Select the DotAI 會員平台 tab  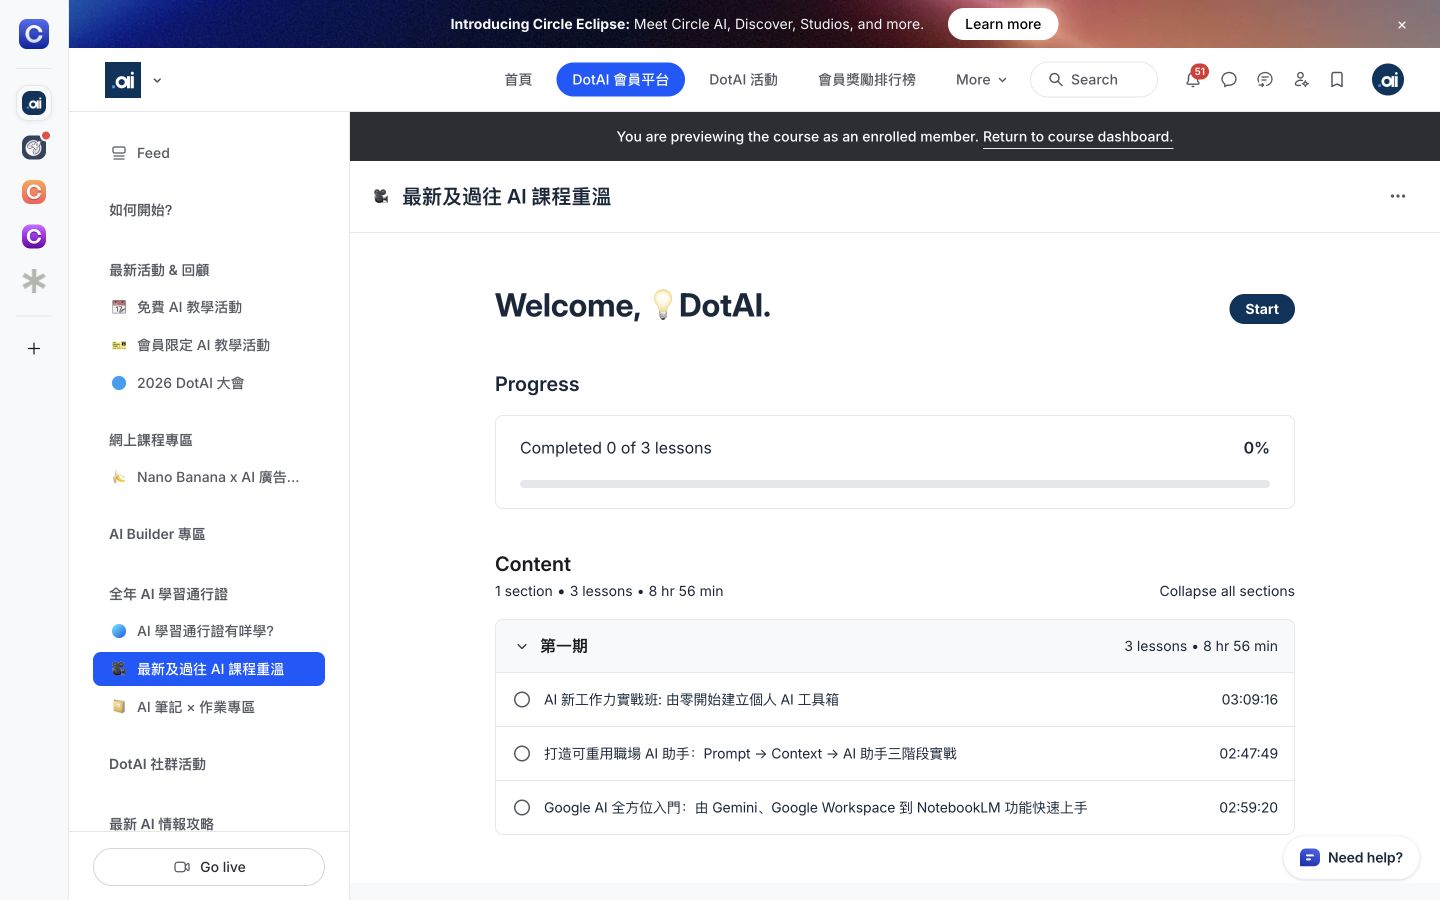pos(620,80)
